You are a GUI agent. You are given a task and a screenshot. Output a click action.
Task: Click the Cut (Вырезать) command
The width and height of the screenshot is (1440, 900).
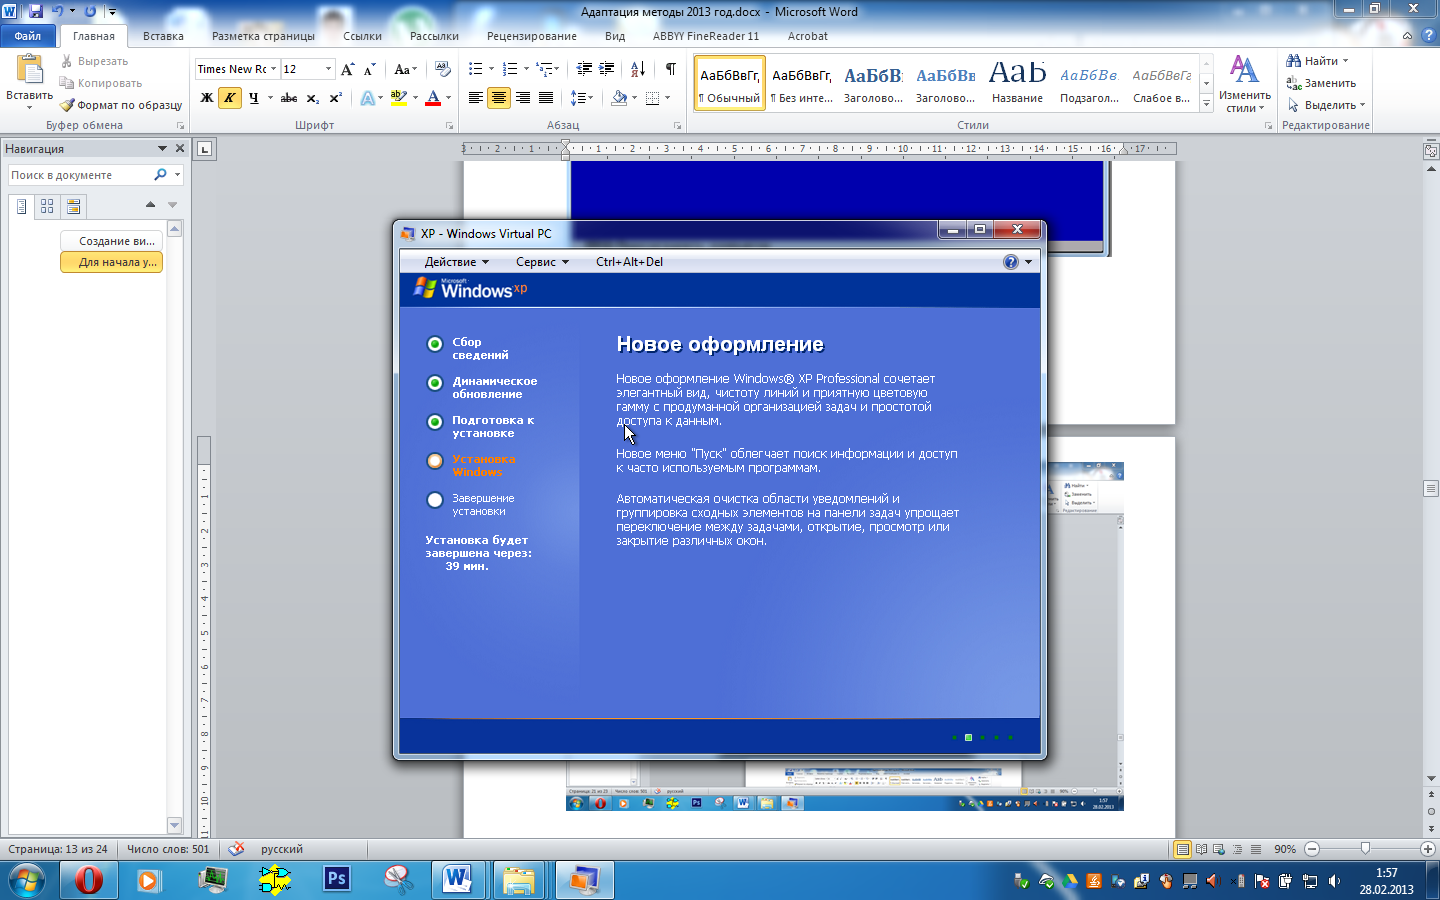pyautogui.click(x=95, y=61)
